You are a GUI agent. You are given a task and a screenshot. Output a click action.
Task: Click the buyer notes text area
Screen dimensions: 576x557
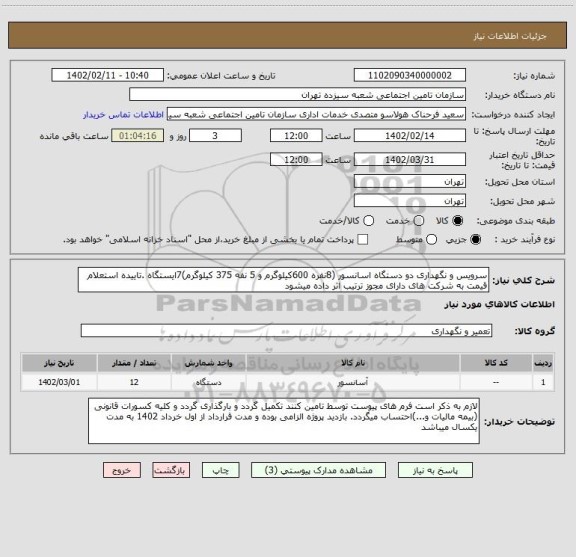284,421
